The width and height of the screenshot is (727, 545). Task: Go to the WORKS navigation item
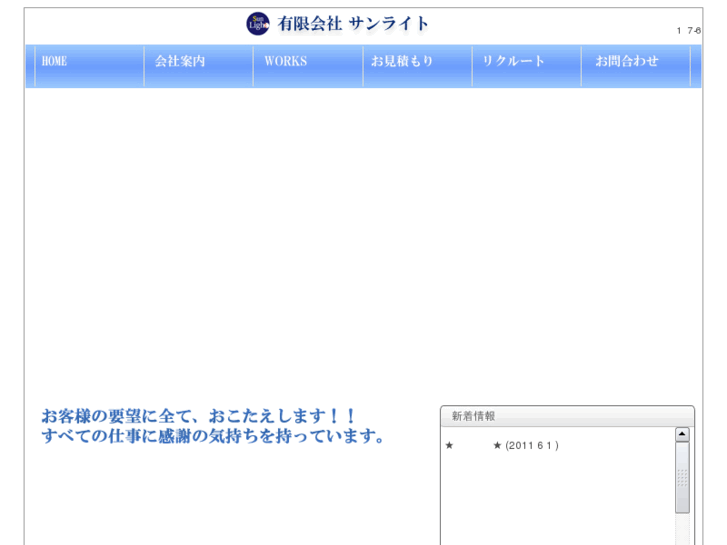pyautogui.click(x=308, y=66)
